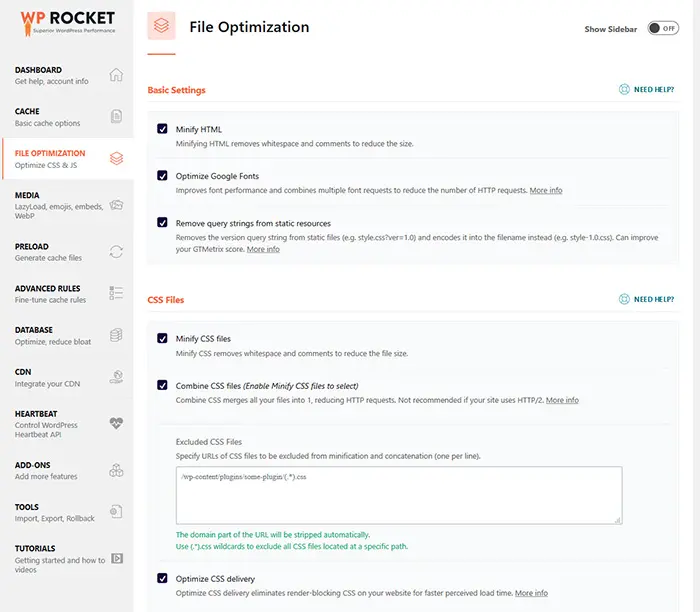Screen dimensions: 700x612
Task: Click lifebuoy icon beside CSS Files Need Help
Action: (624, 299)
